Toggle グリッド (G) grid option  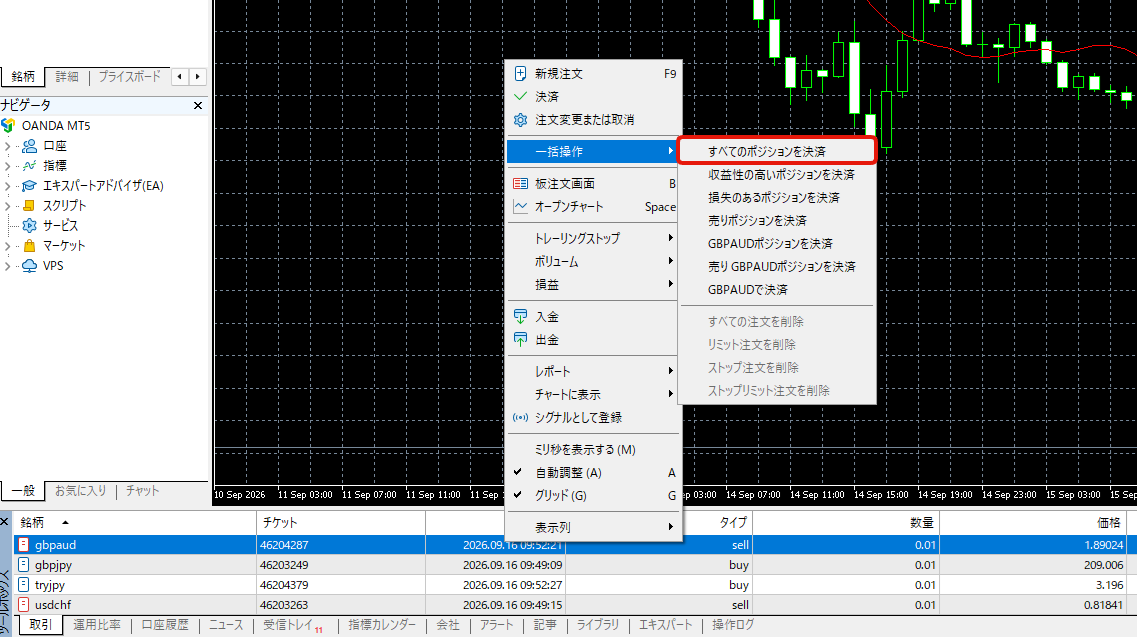[x=594, y=496]
